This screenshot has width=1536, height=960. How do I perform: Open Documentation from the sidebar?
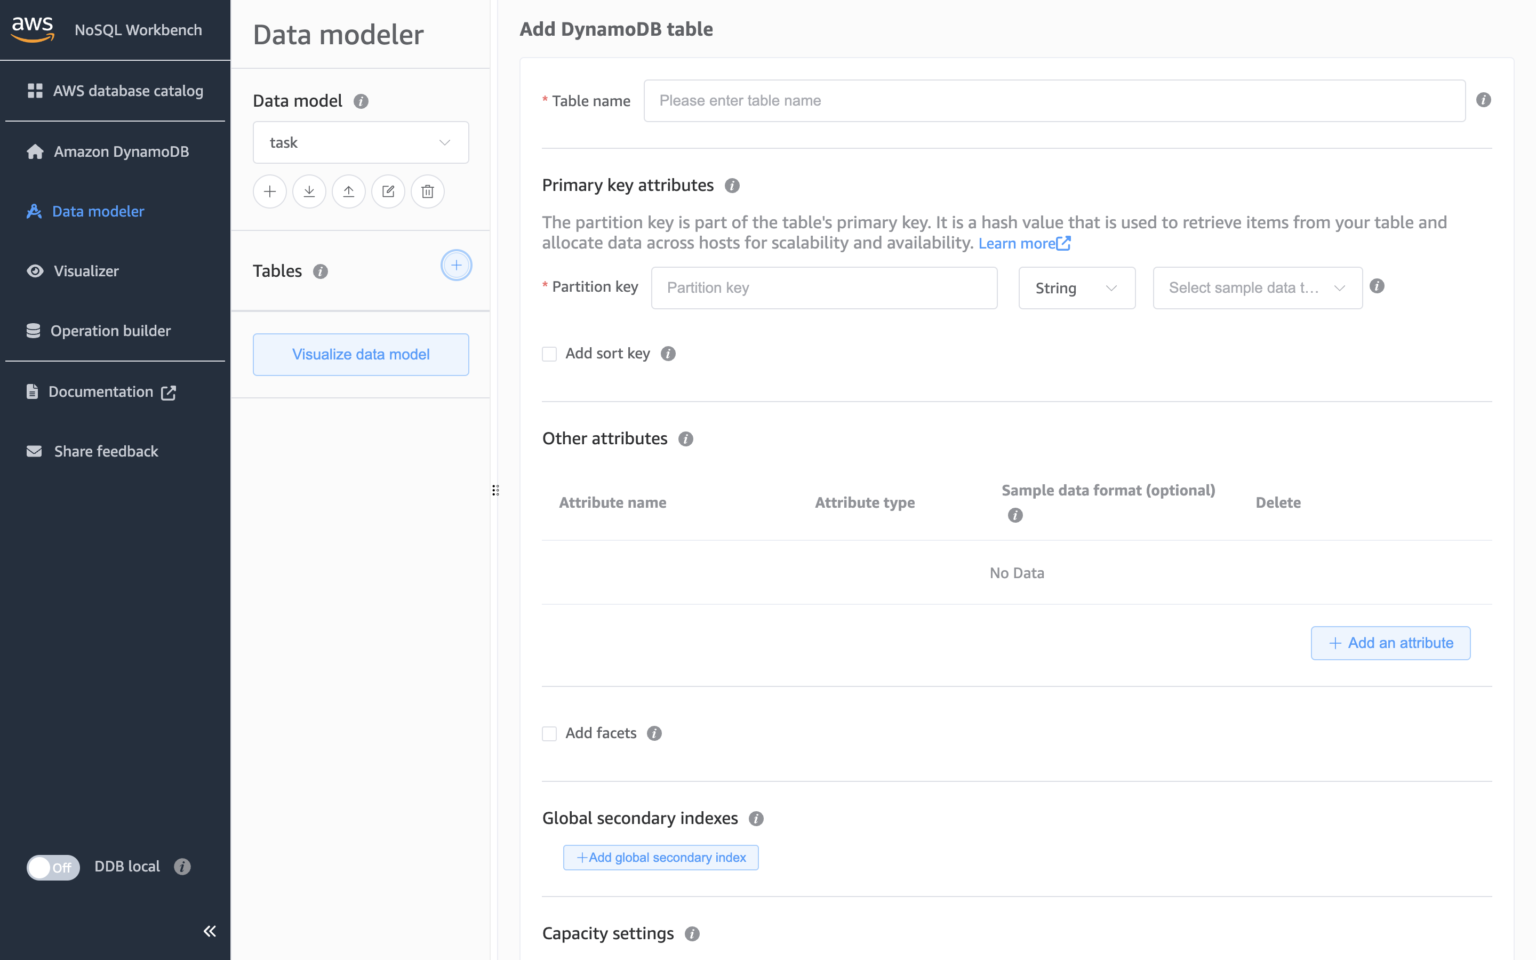[100, 391]
